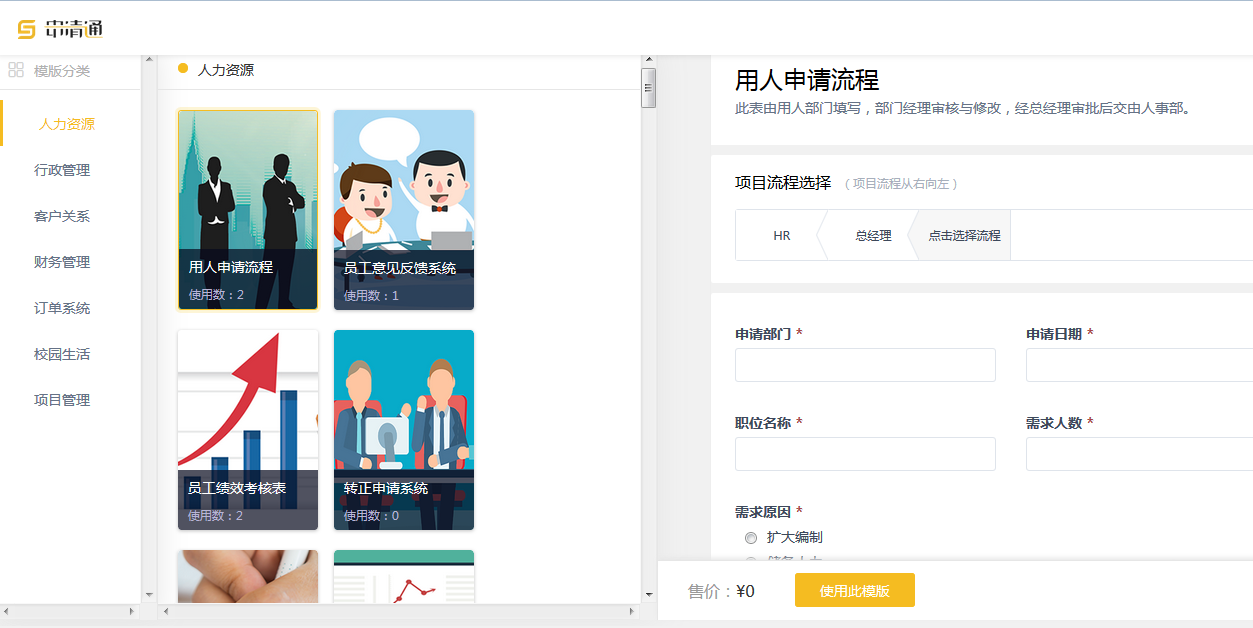The width and height of the screenshot is (1253, 628).
Task: Click the 总经理 flow step
Action: (x=872, y=235)
